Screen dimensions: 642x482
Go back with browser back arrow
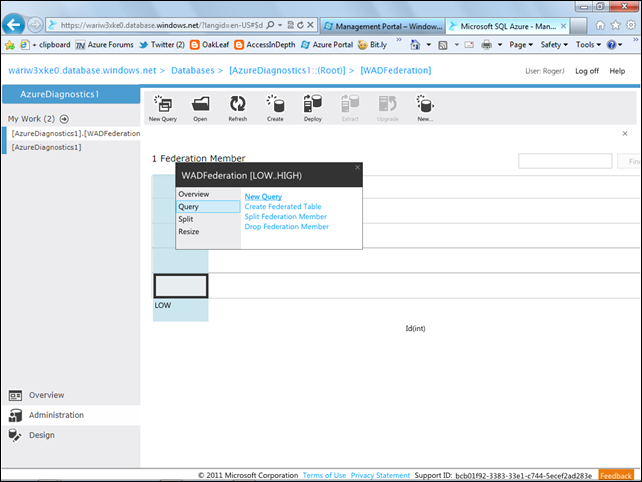pyautogui.click(x=14, y=25)
